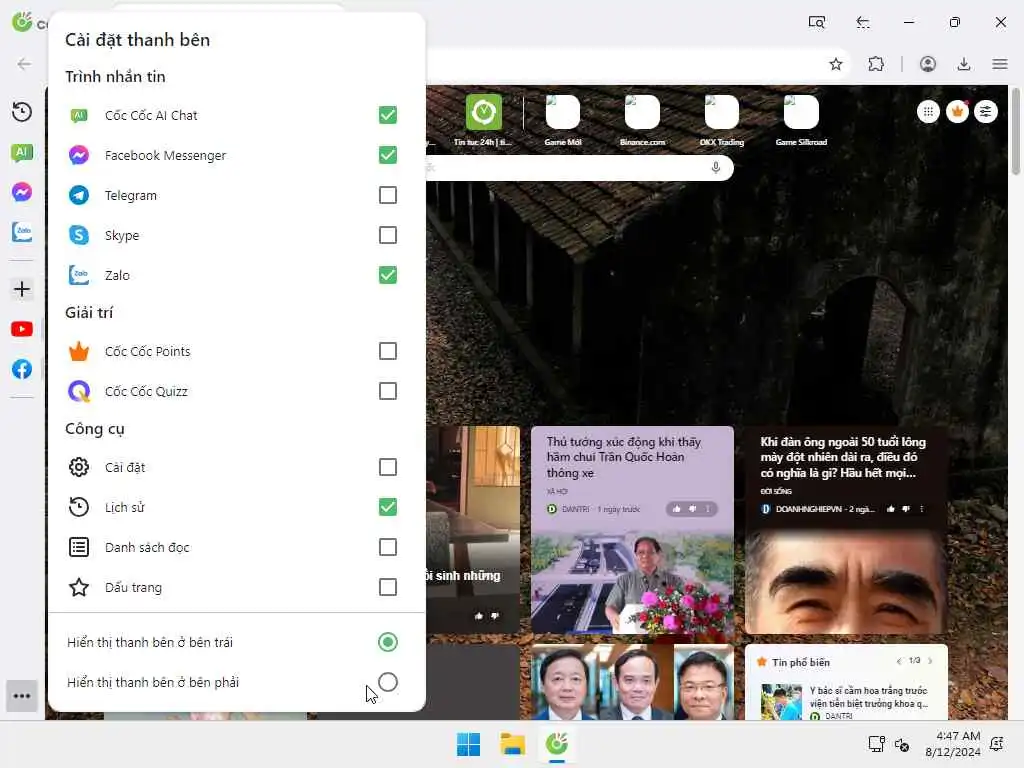The image size is (1024, 768).
Task: Open new tab customize sliders icon
Action: pyautogui.click(x=985, y=112)
